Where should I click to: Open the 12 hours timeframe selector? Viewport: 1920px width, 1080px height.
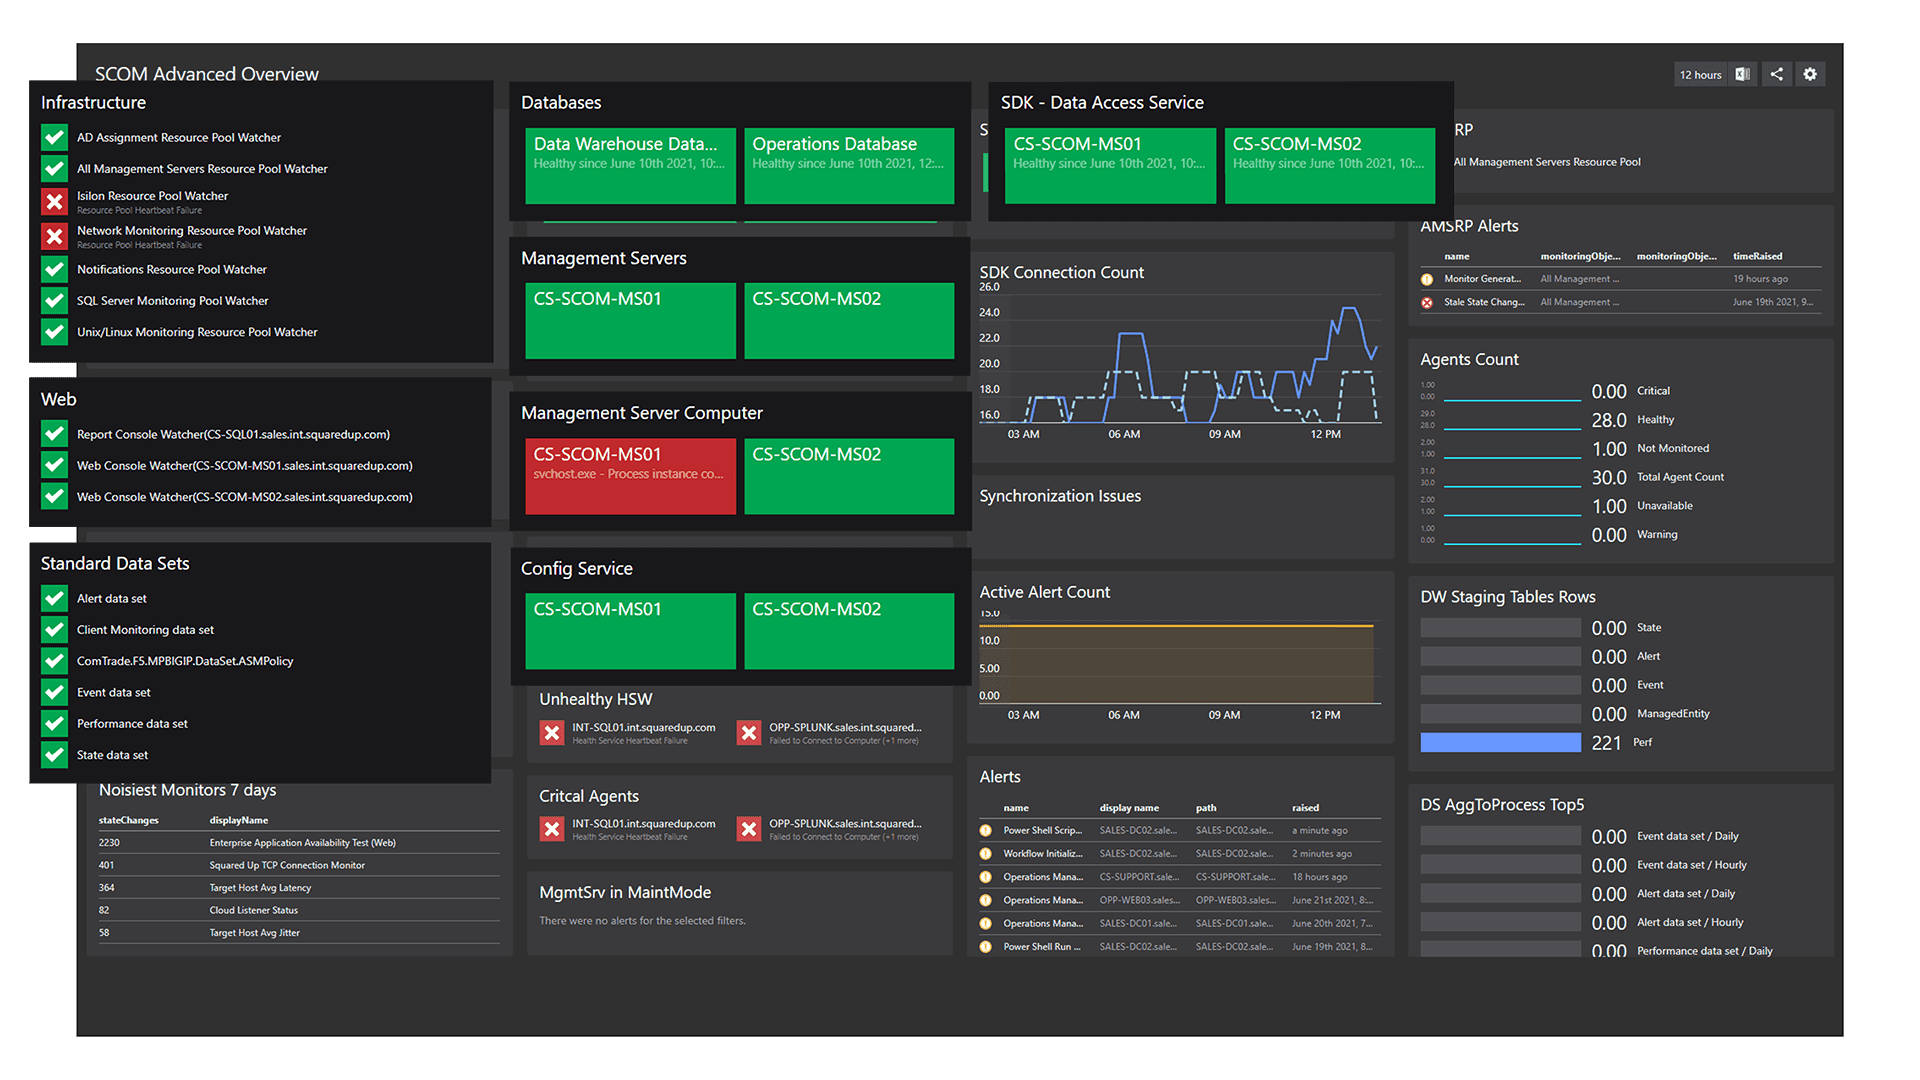click(x=1700, y=74)
